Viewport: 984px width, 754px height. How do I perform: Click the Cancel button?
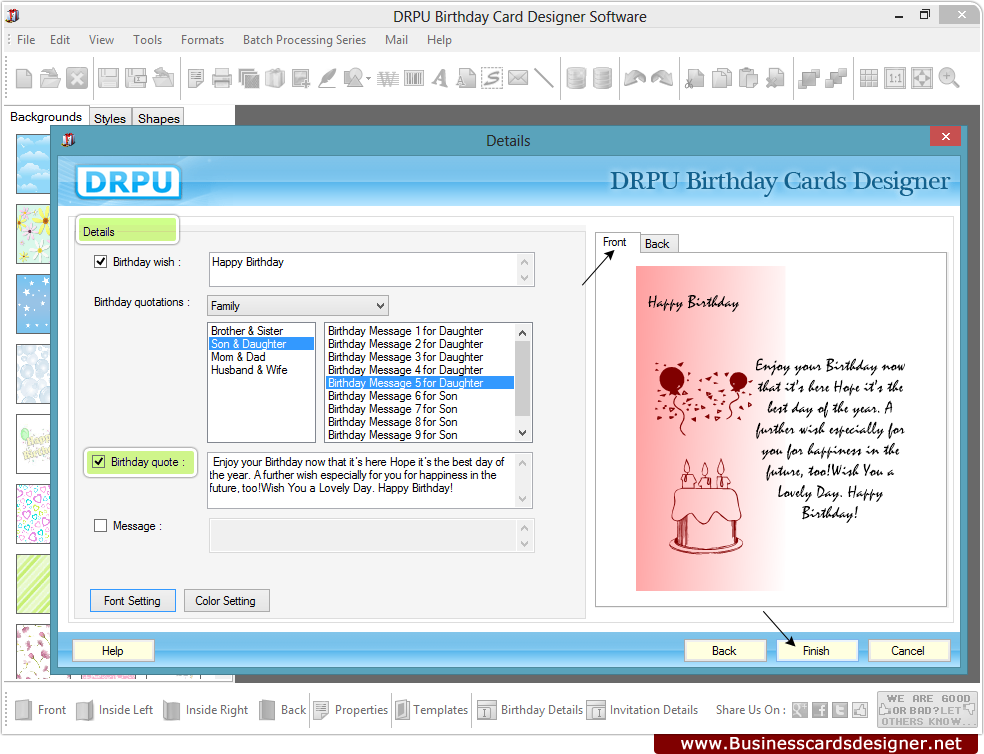[x=908, y=651]
